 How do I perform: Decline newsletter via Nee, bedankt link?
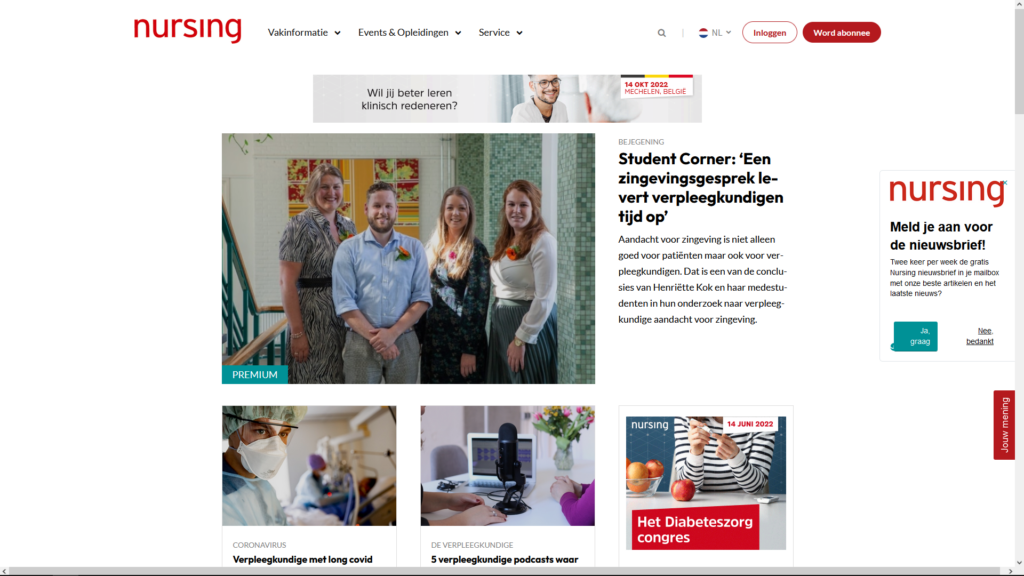coord(980,336)
